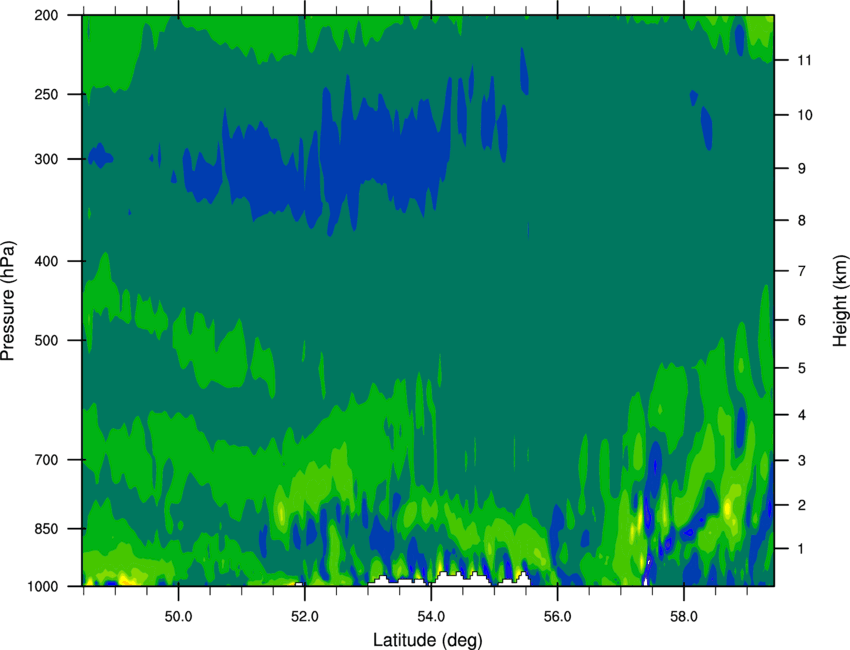This screenshot has width=850, height=650.
Task: Select the Latitude (deg) axis title
Action: (427, 640)
